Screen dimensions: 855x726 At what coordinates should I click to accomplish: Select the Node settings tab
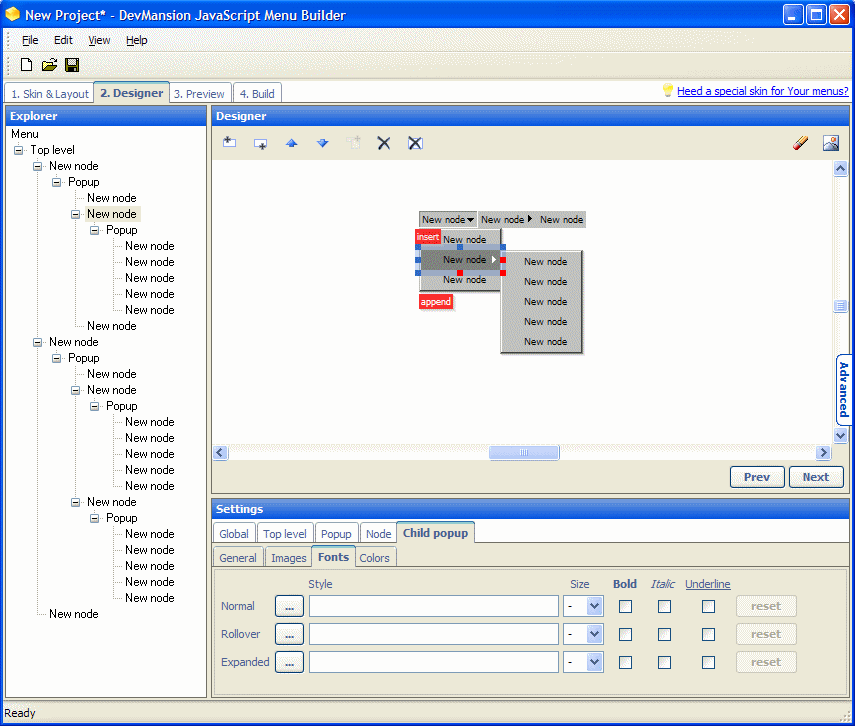coord(378,533)
